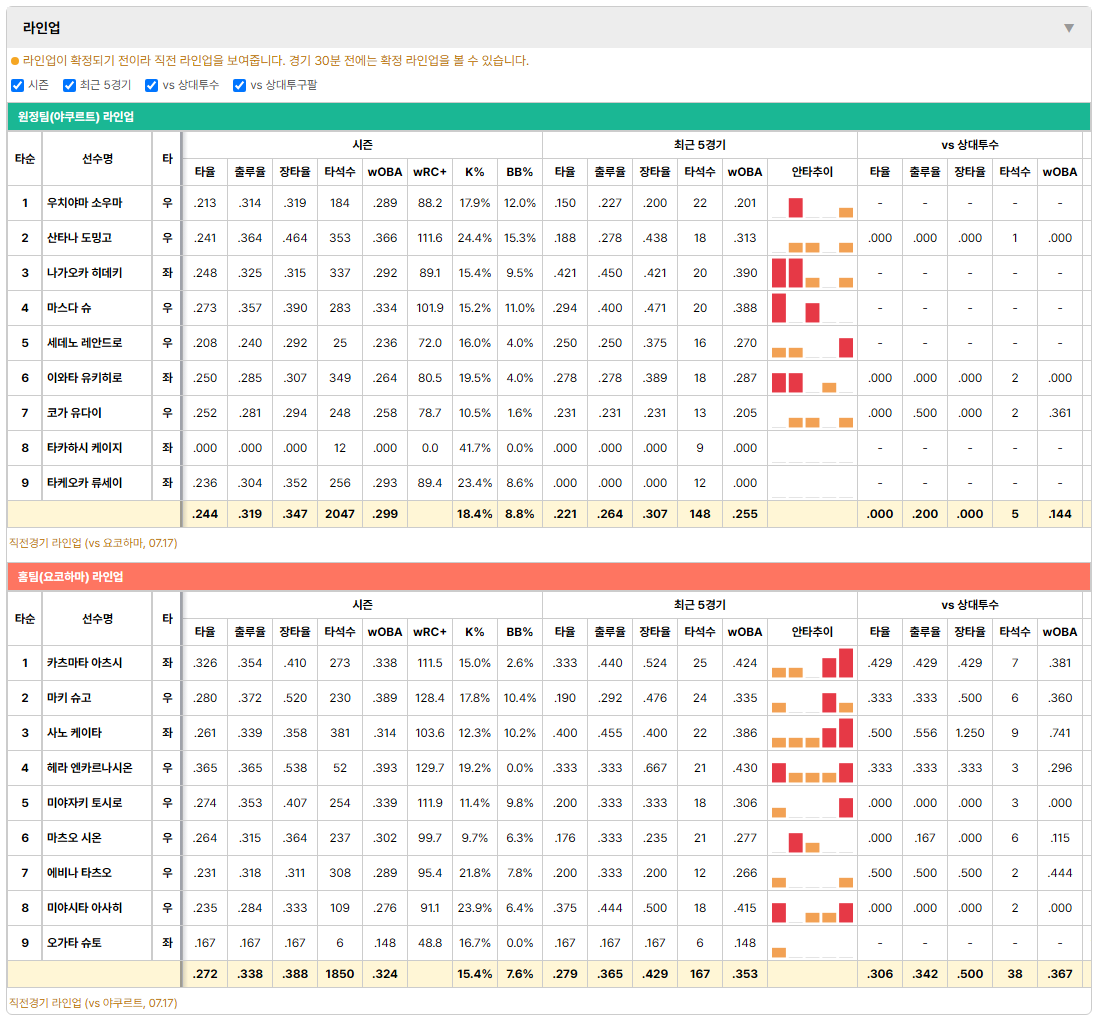Image resolution: width=1098 pixels, height=1021 pixels.
Task: Uncheck the 시즌 checkbox
Action: 18,85
